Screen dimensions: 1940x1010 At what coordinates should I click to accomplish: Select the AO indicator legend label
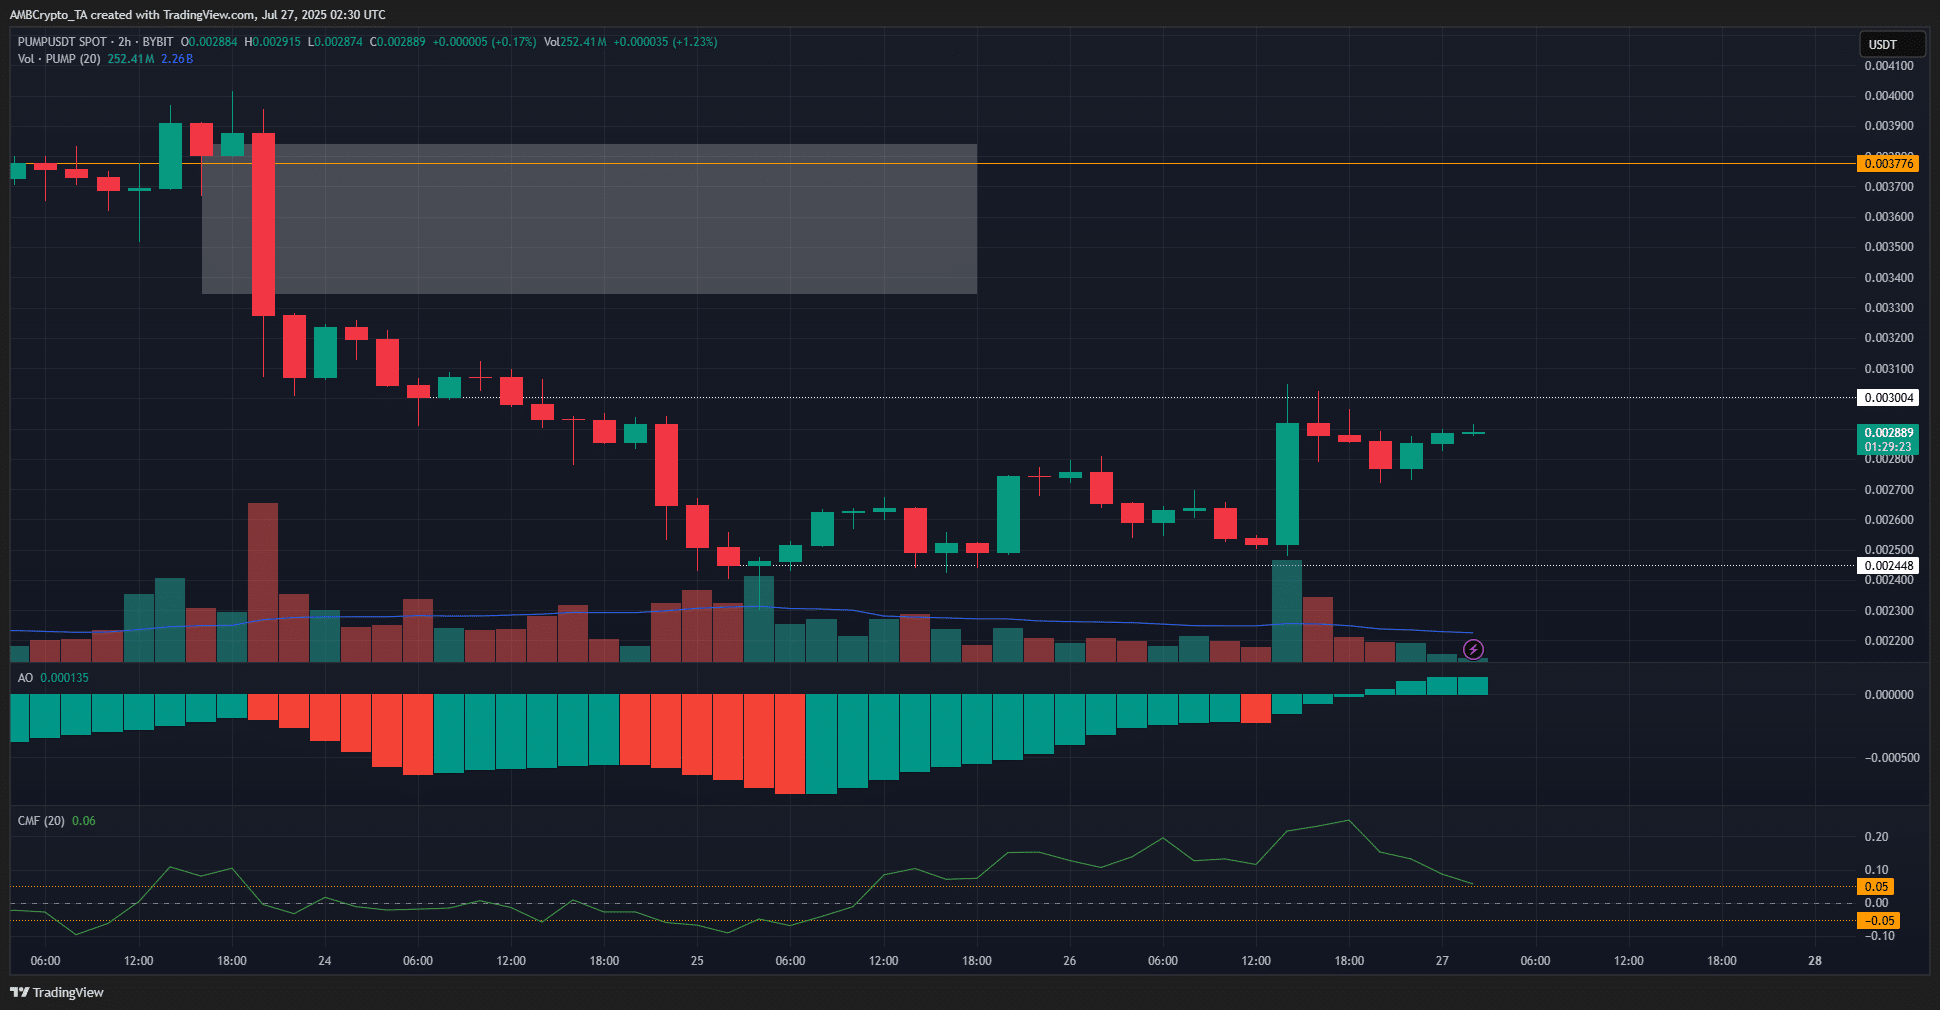click(25, 678)
